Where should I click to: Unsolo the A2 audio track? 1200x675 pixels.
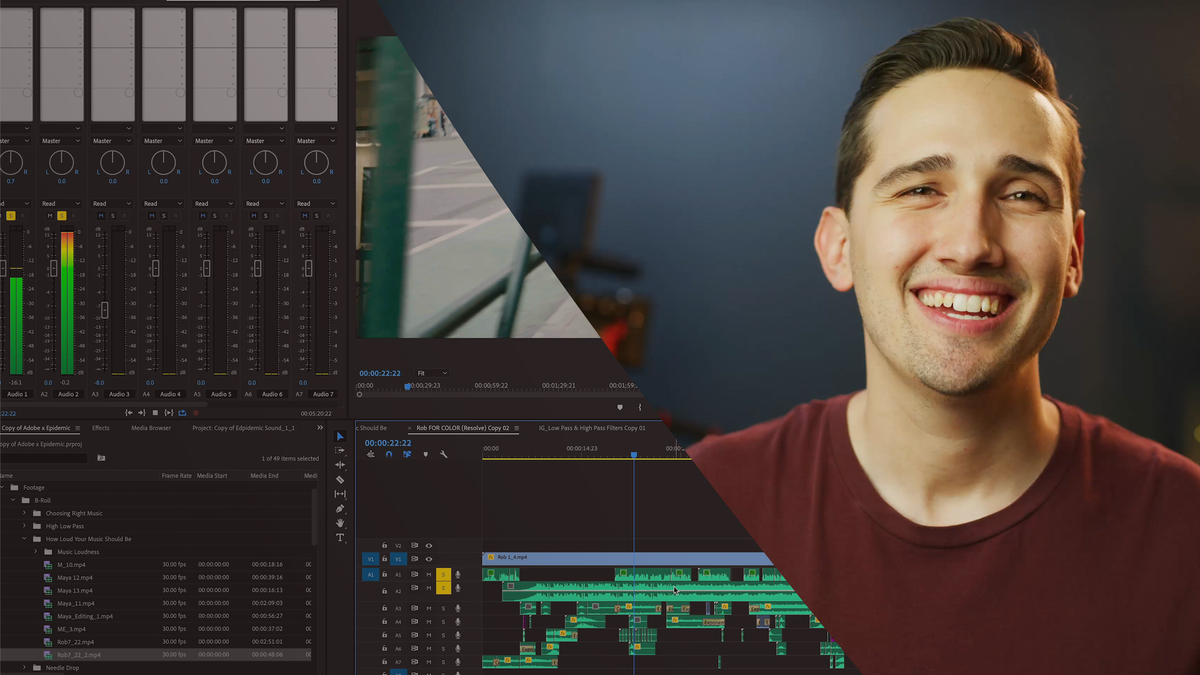pos(443,588)
